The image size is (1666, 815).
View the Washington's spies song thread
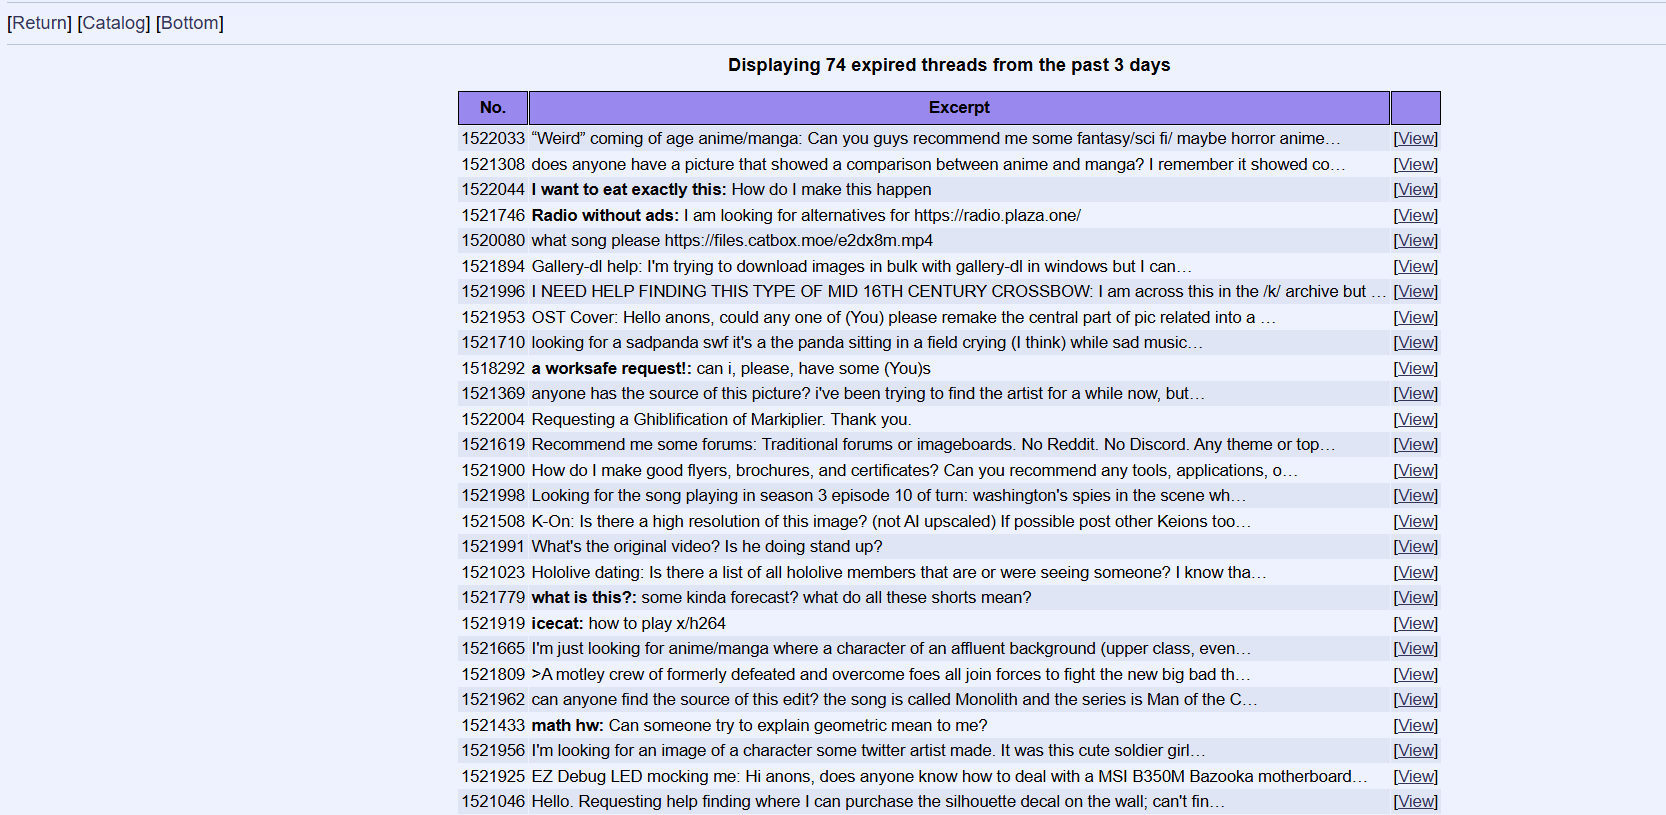pos(1416,496)
